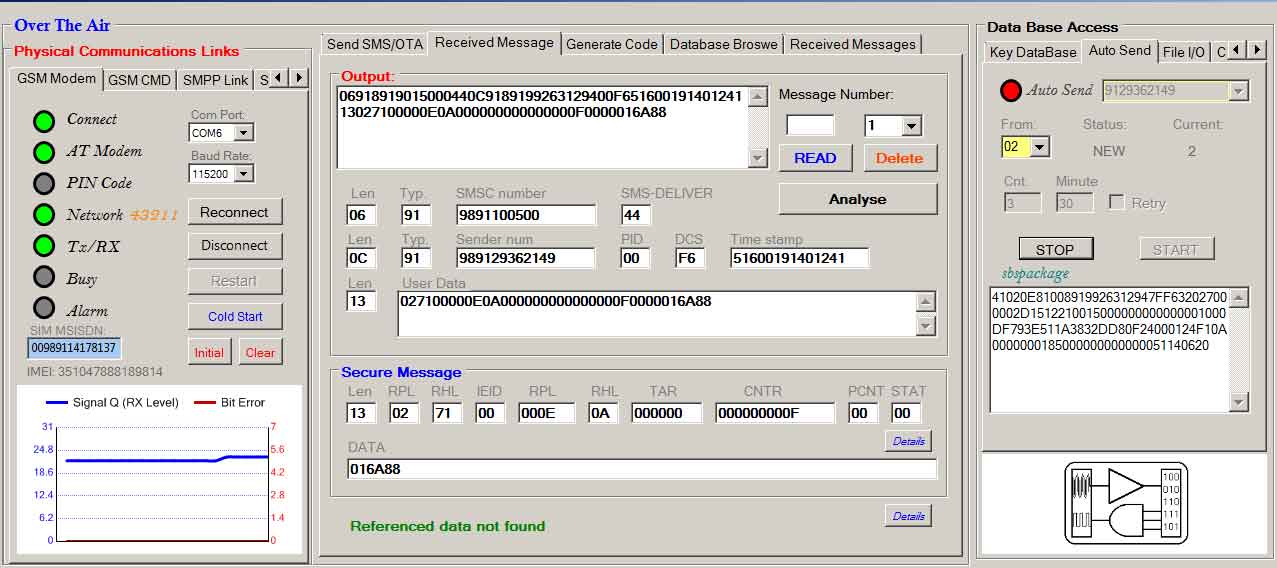Click the Tx/RX green indicator
This screenshot has height=568, width=1277.
pyautogui.click(x=44, y=246)
